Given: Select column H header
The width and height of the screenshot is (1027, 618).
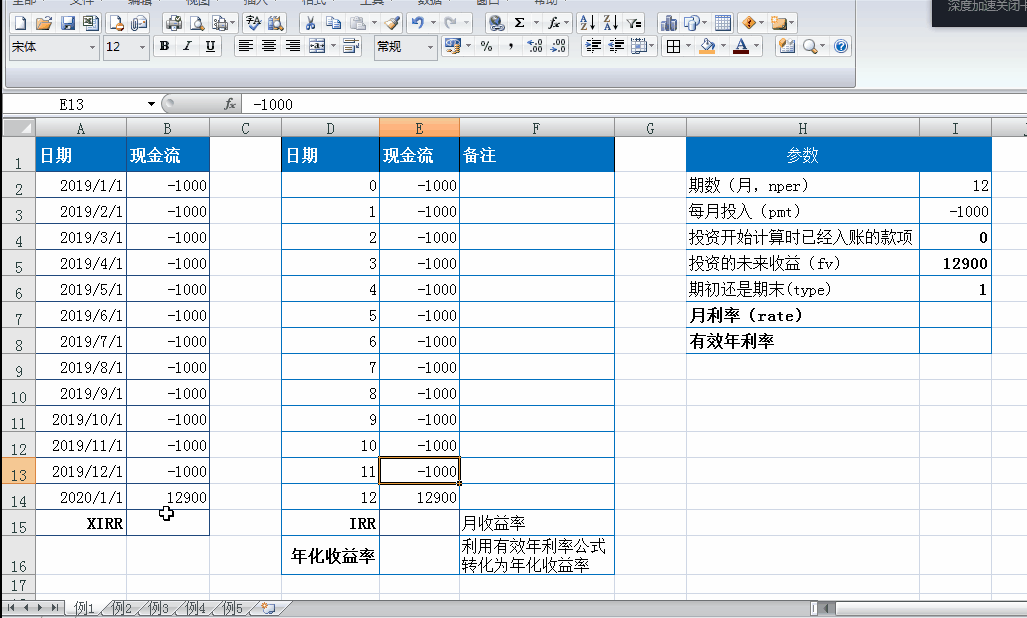Looking at the screenshot, I should coord(802,128).
